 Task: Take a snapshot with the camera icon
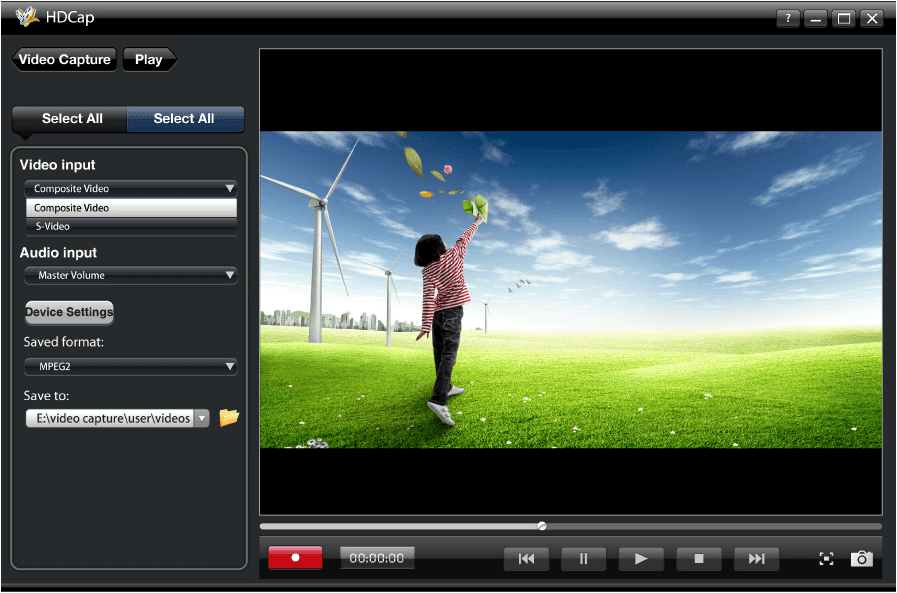(861, 559)
